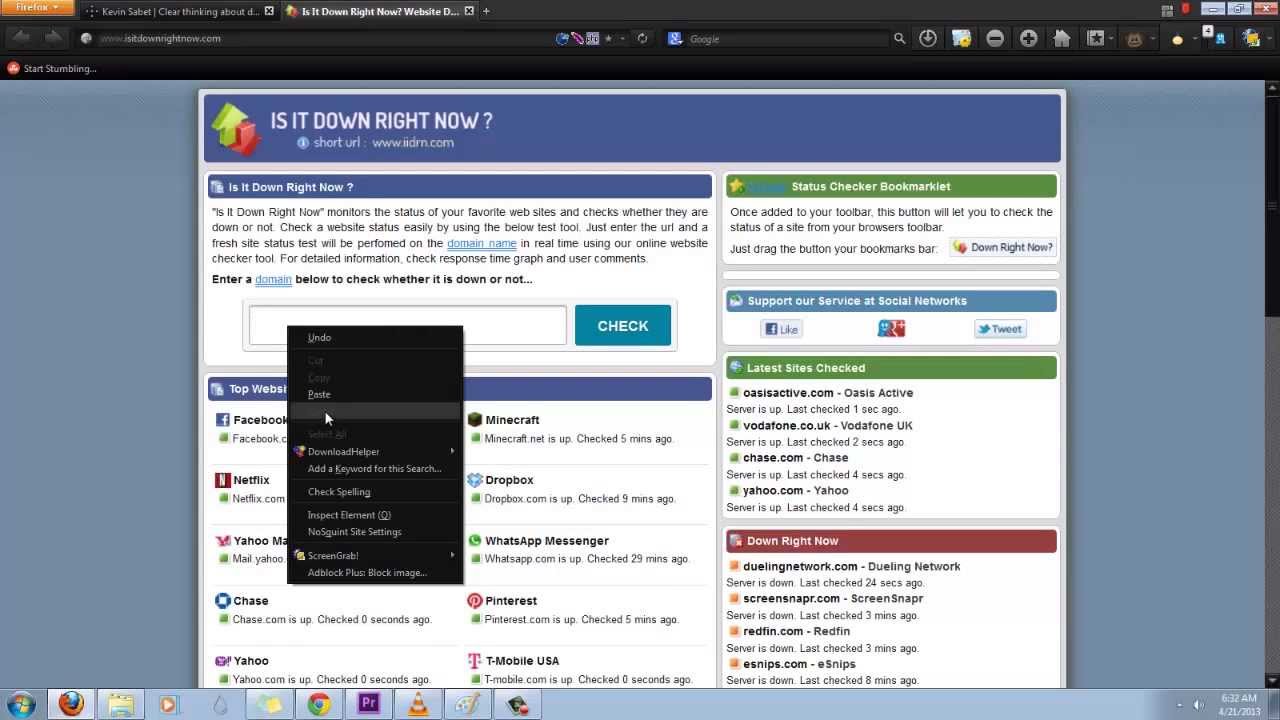Image resolution: width=1280 pixels, height=720 pixels.
Task: Click the Minecraft block icon
Action: 474,420
